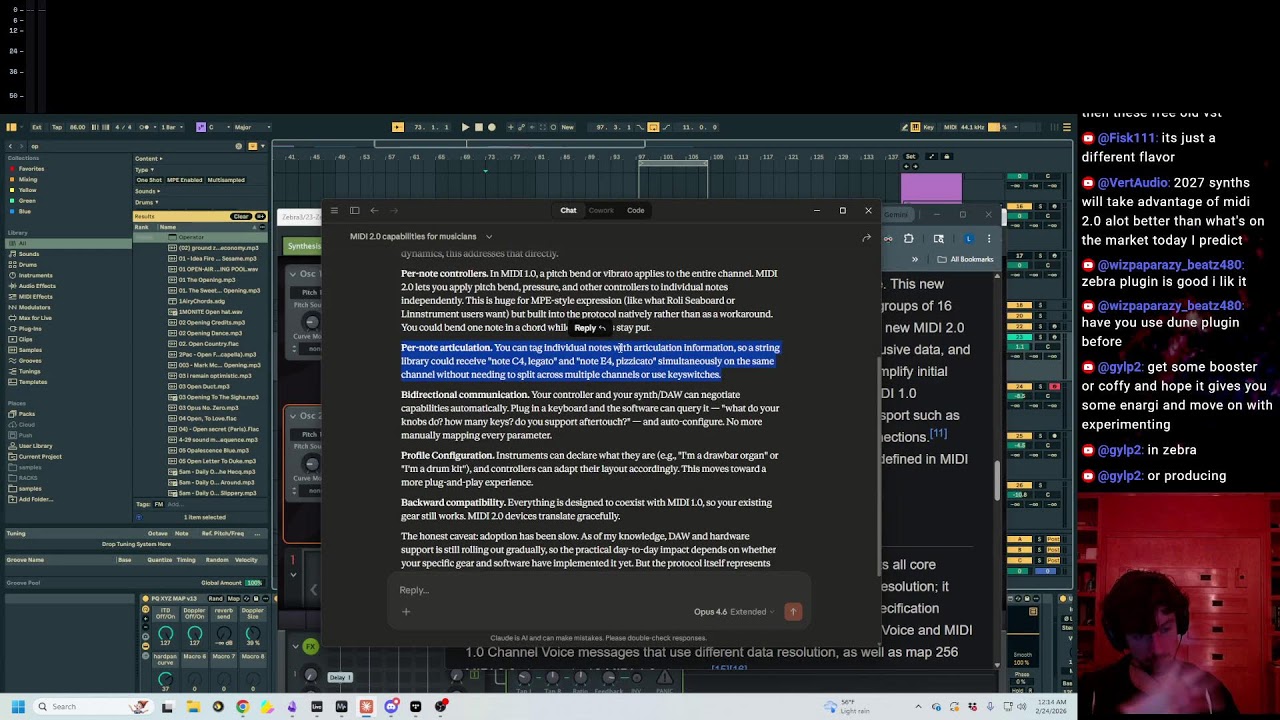Select the Mixing collection
Viewport: 1280px width, 720px height.
28,179
